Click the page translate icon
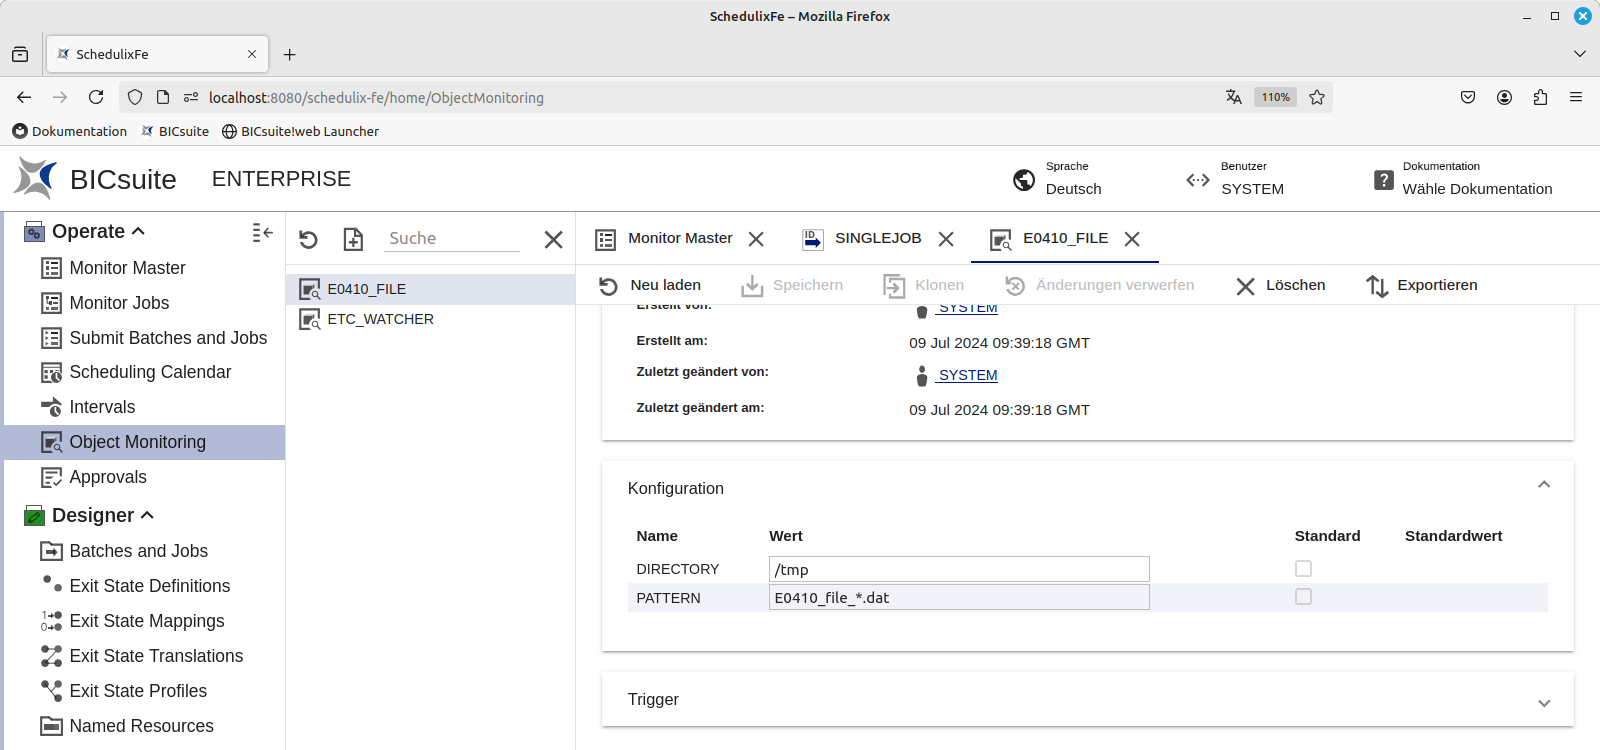The width and height of the screenshot is (1600, 750). pos(1234,97)
